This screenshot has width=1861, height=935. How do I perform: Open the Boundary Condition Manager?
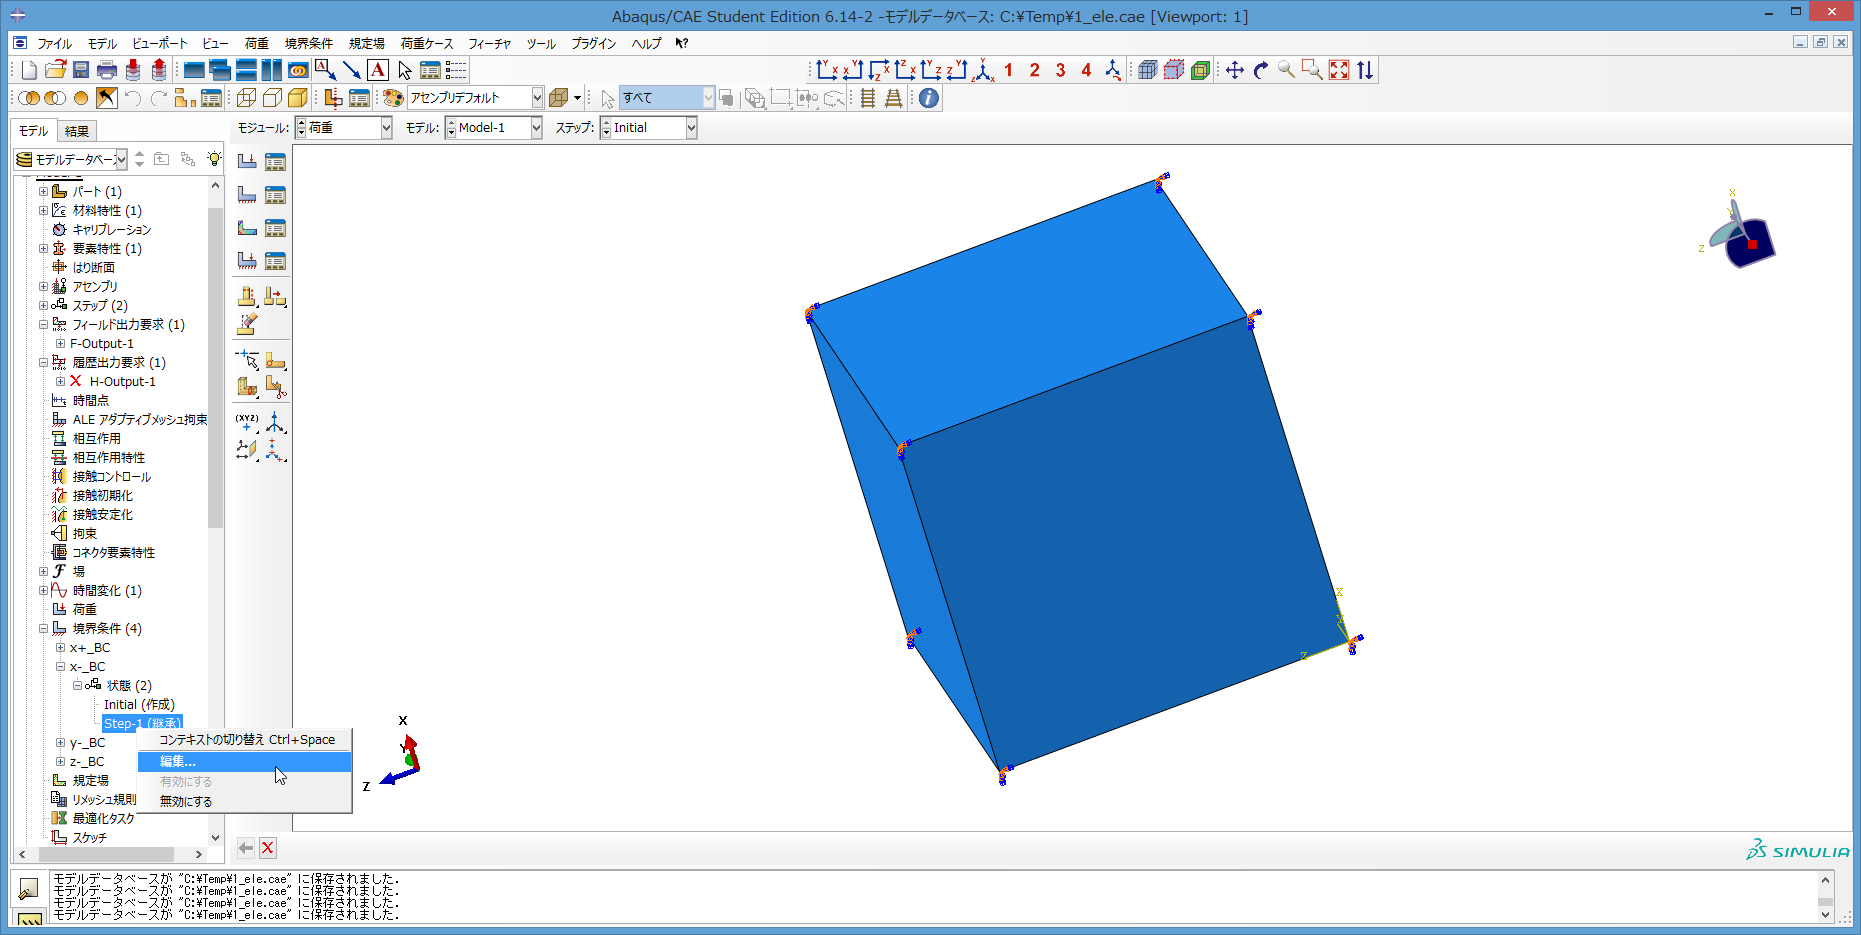pyautogui.click(x=275, y=194)
